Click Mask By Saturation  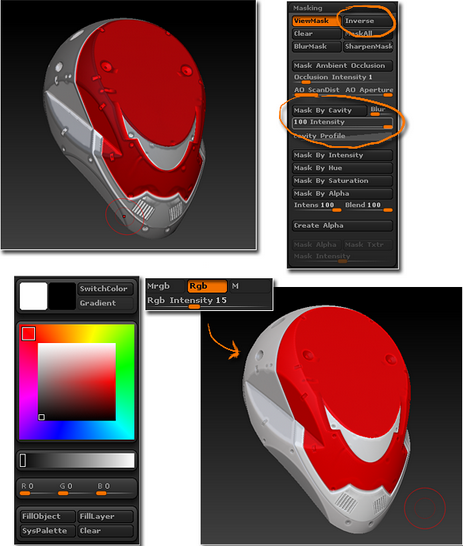[x=342, y=181]
